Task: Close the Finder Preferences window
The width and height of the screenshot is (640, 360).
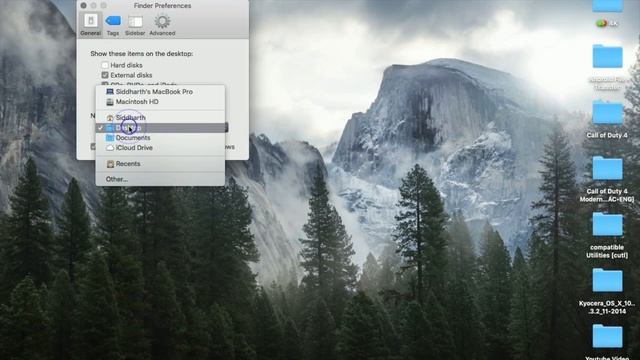Action: [84, 5]
